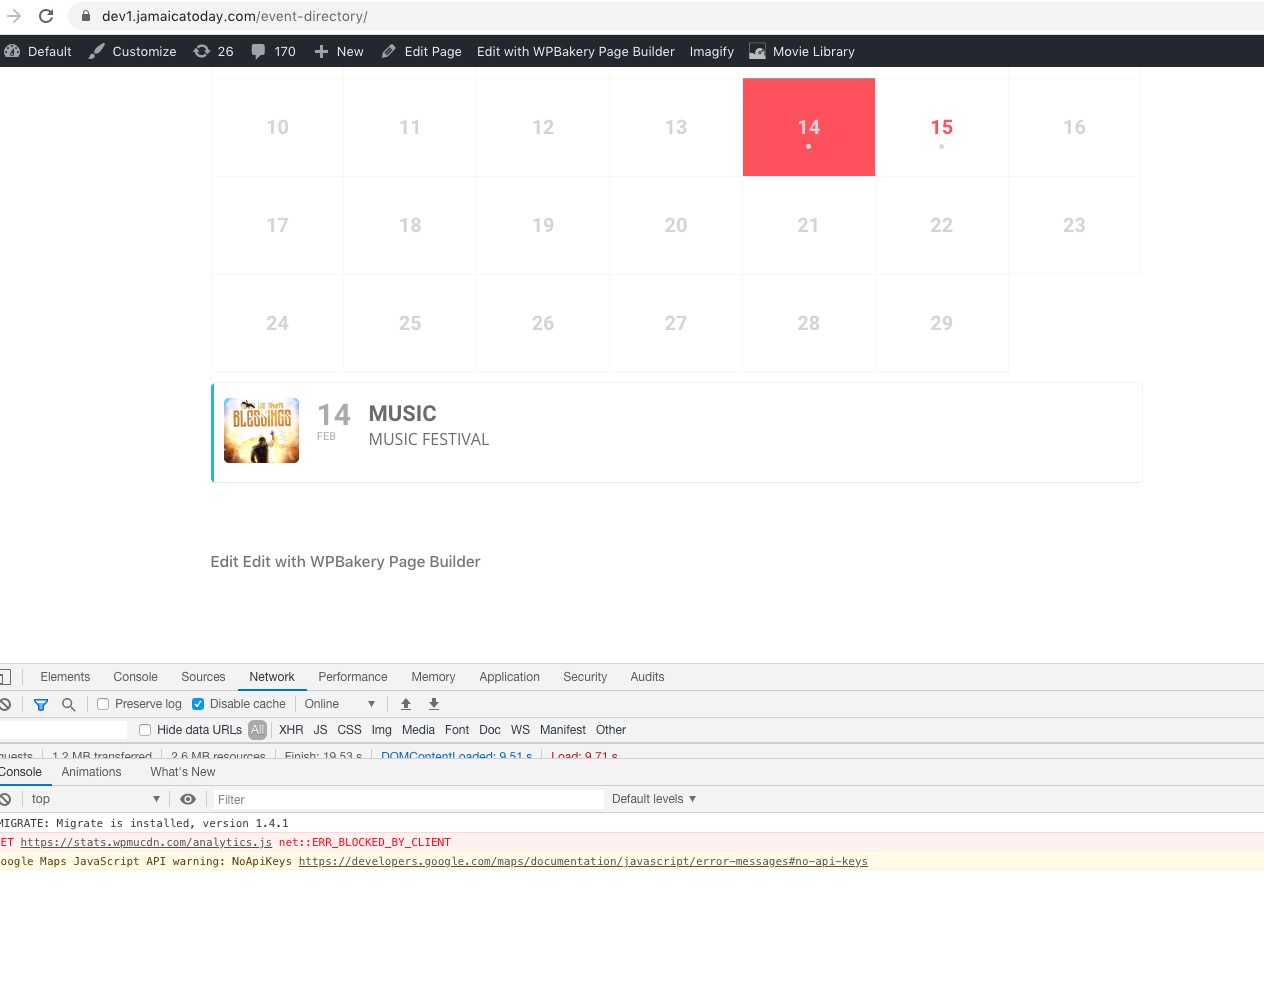Open the top JavaScript context dropdown
The image size is (1264, 990).
pos(95,799)
